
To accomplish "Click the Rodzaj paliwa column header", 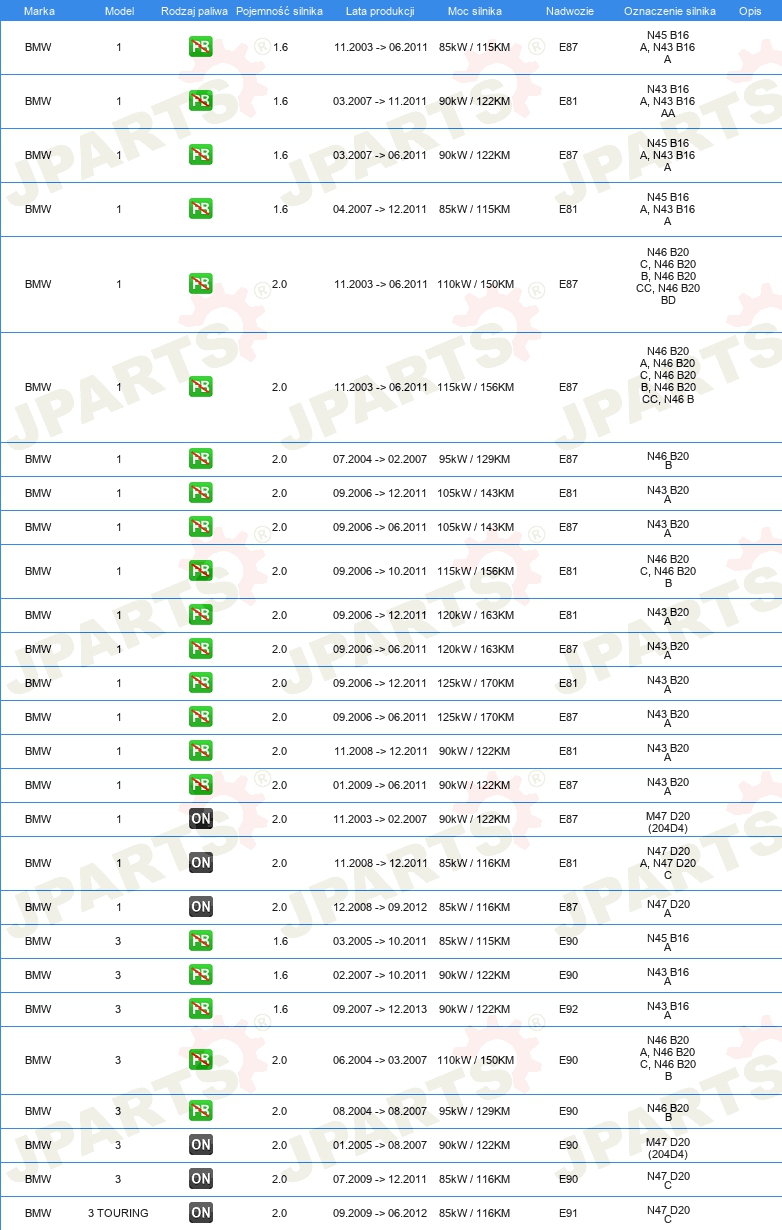I will 195,10.
